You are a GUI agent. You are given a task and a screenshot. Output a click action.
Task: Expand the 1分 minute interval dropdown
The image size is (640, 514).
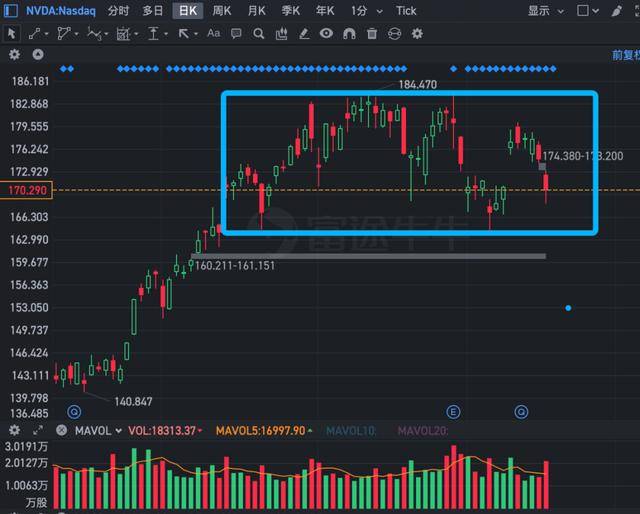364,10
